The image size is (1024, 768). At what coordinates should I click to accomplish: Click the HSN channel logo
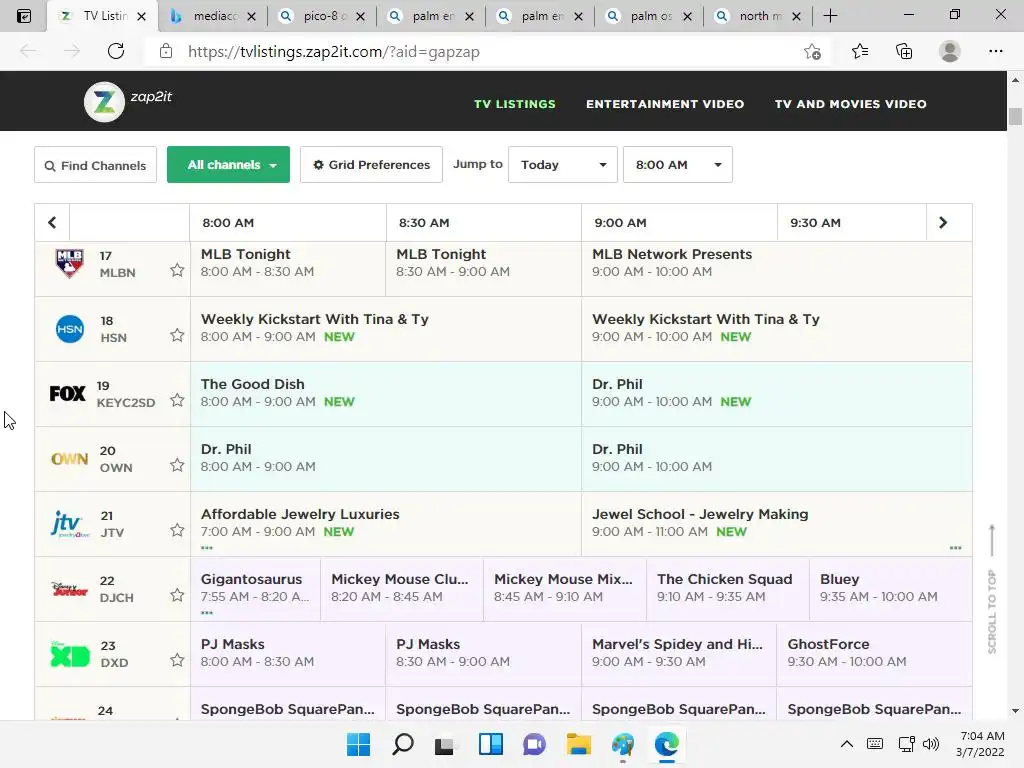click(70, 328)
